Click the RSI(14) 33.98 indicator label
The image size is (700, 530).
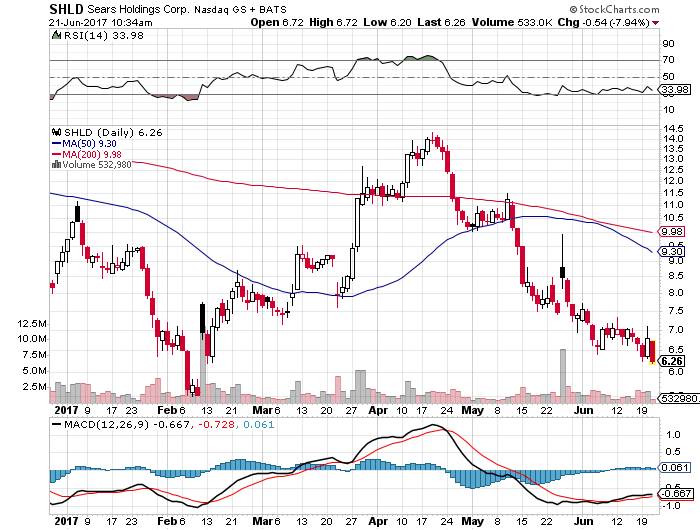pyautogui.click(x=104, y=36)
